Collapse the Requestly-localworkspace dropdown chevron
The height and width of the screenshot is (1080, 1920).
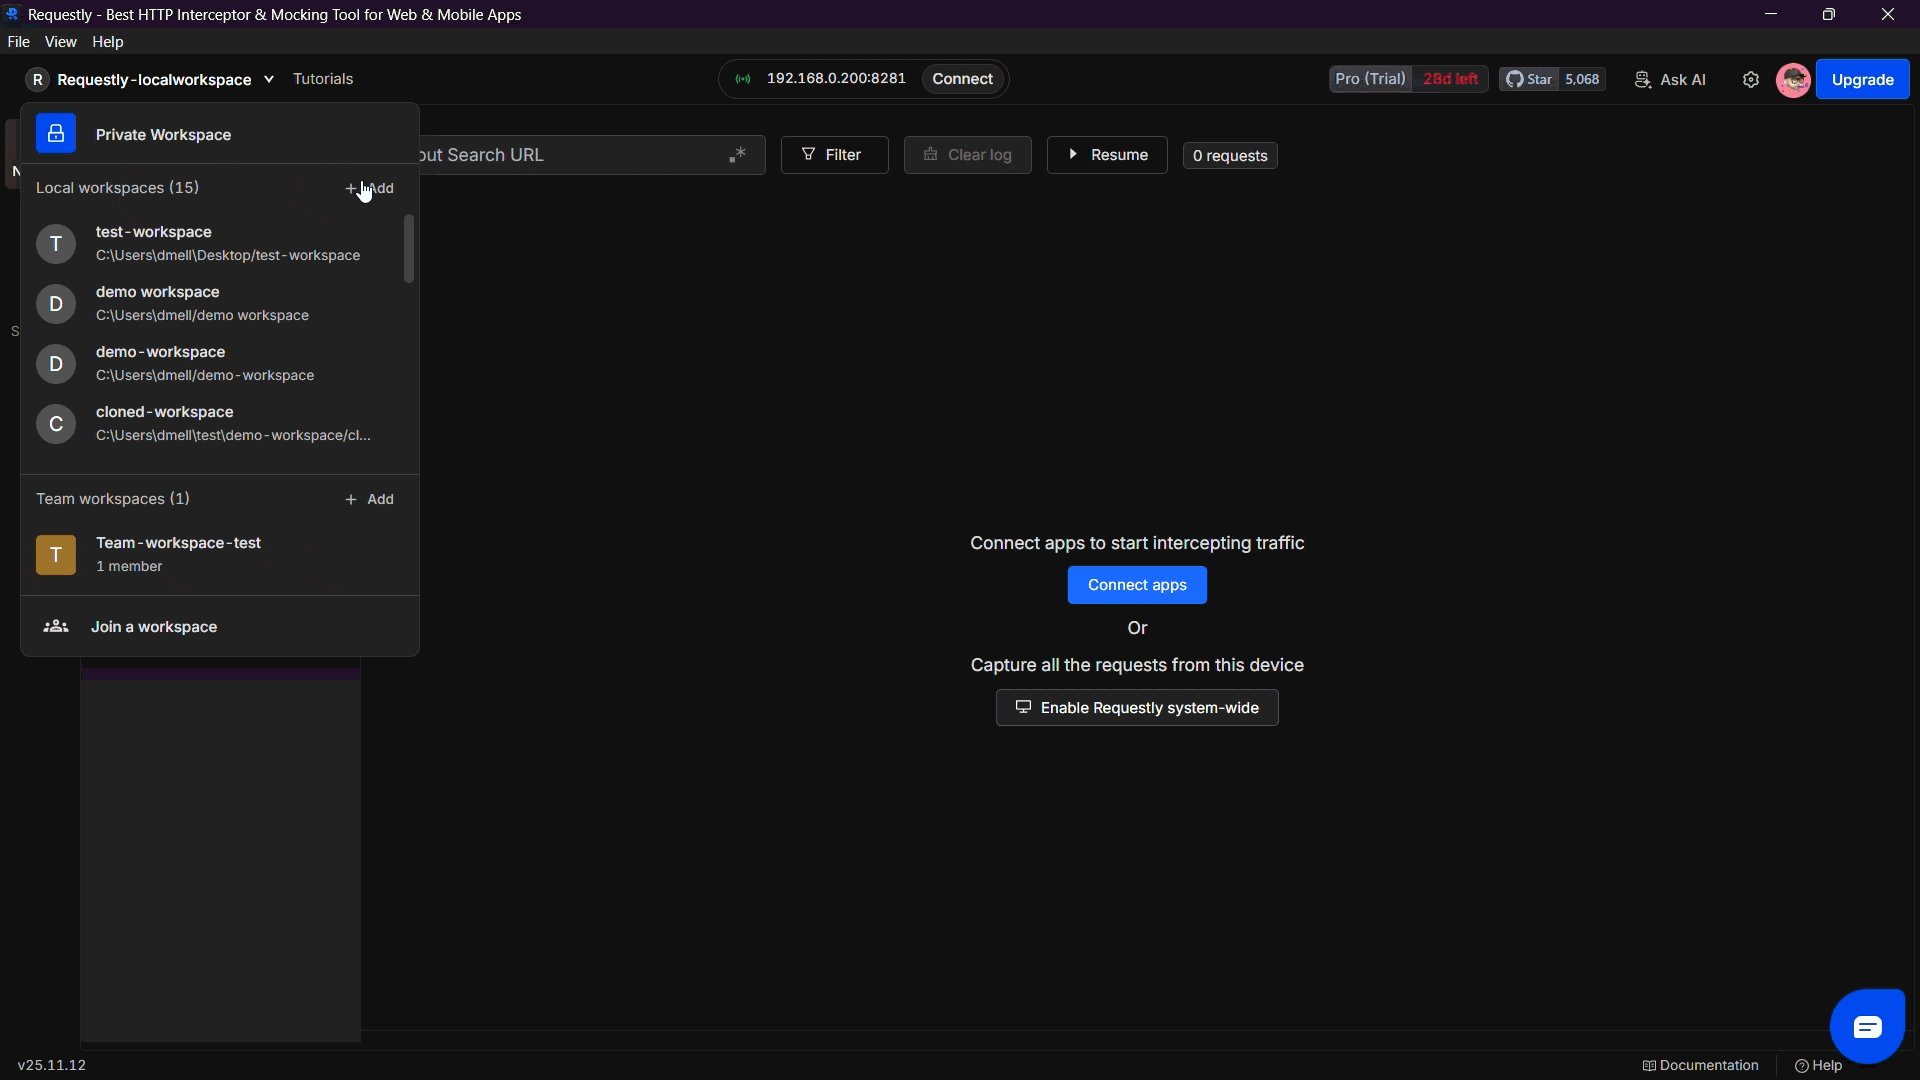(x=269, y=79)
